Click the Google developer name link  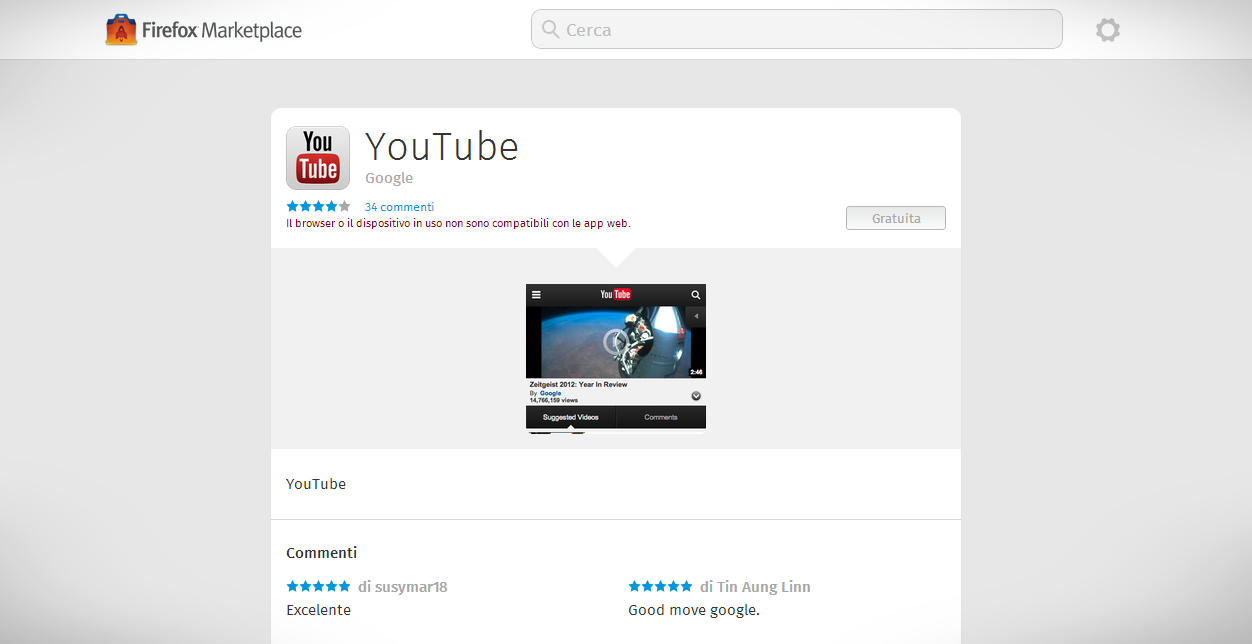[389, 178]
